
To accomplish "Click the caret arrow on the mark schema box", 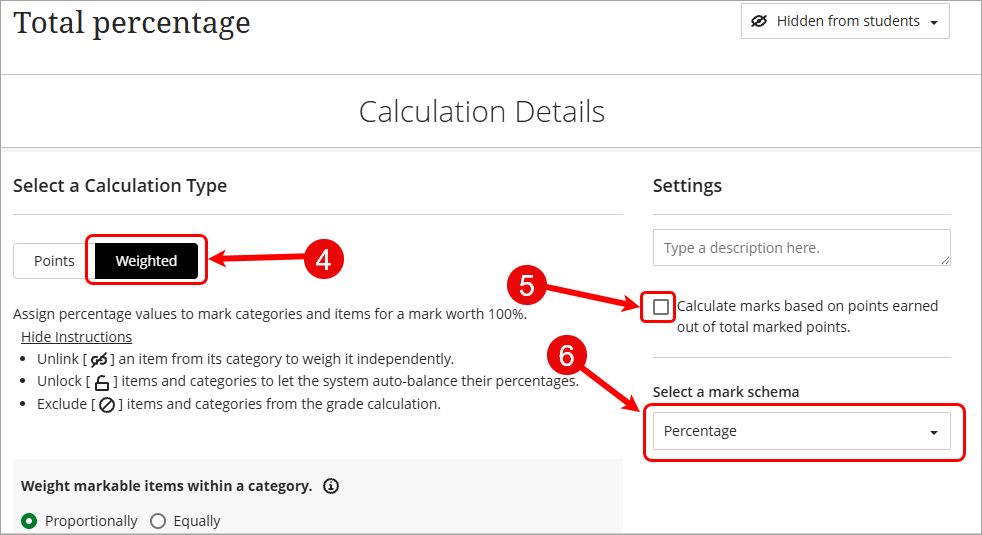I will pyautogui.click(x=934, y=432).
